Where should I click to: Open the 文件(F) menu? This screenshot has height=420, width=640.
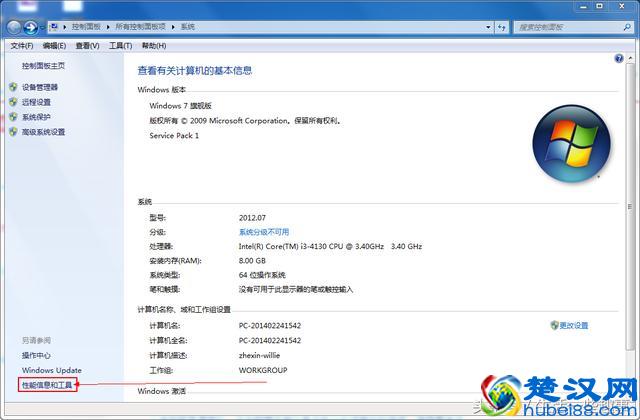coord(22,46)
